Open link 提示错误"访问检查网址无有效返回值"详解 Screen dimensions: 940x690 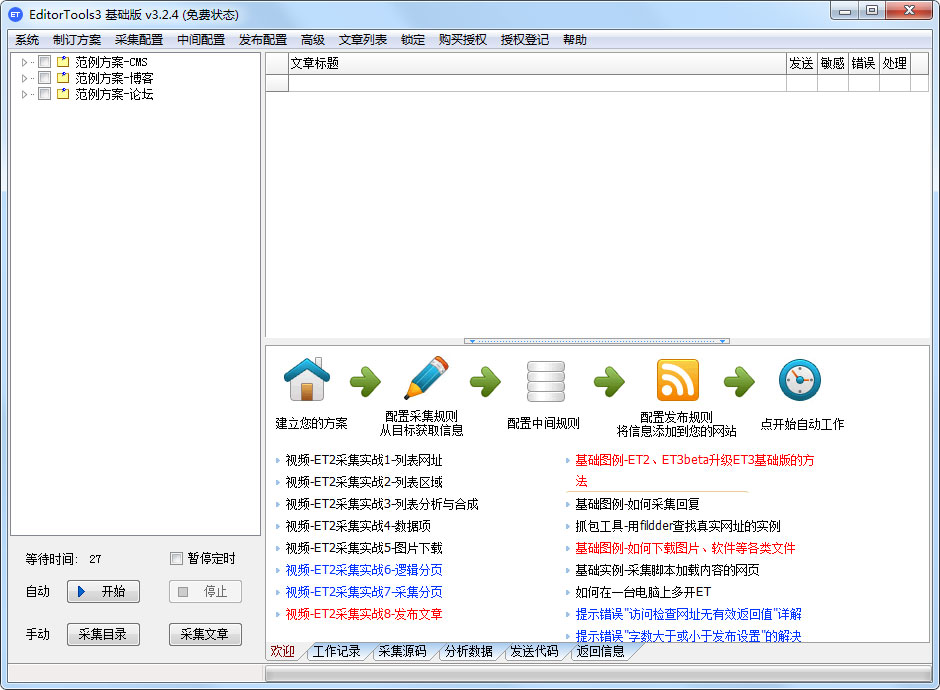tap(688, 614)
